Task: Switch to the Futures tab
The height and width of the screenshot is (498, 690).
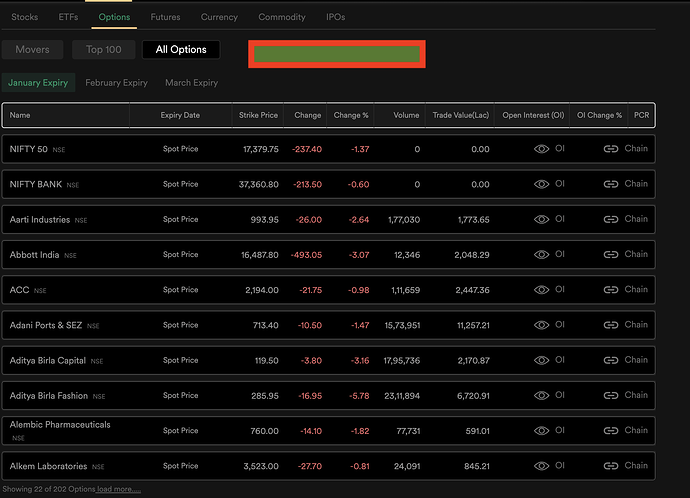Action: 165,17
